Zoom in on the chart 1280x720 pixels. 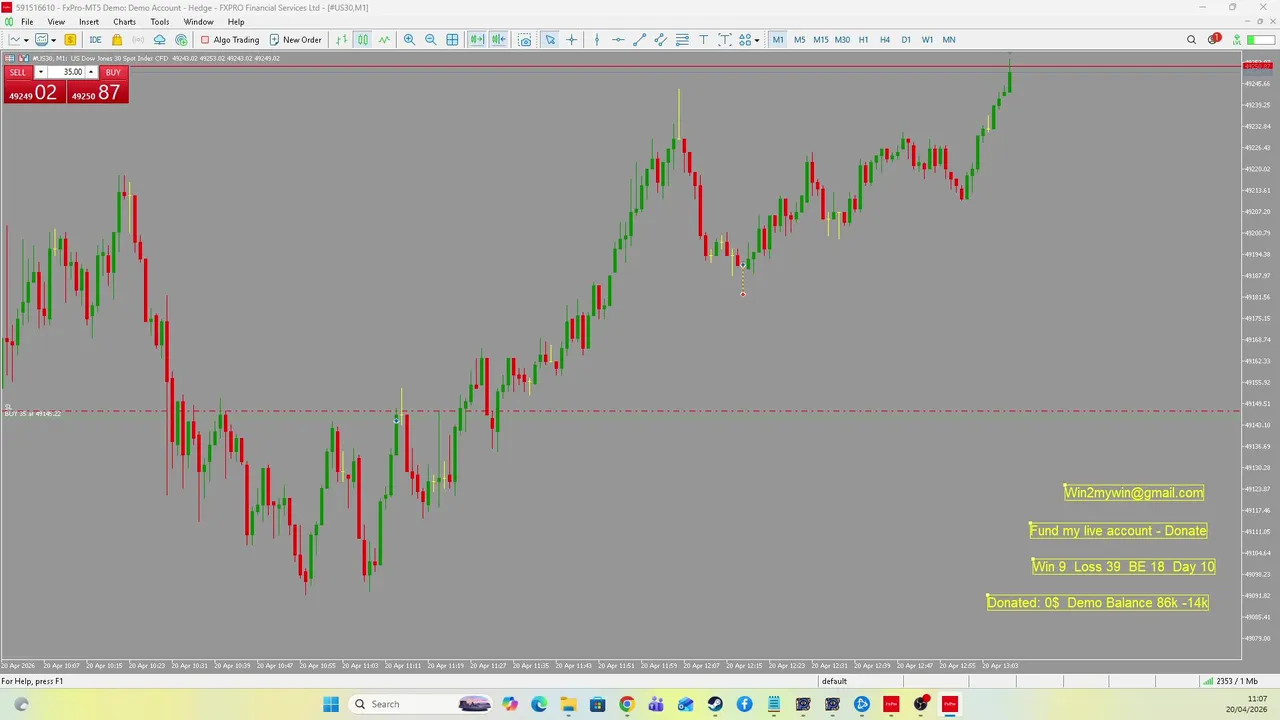409,40
